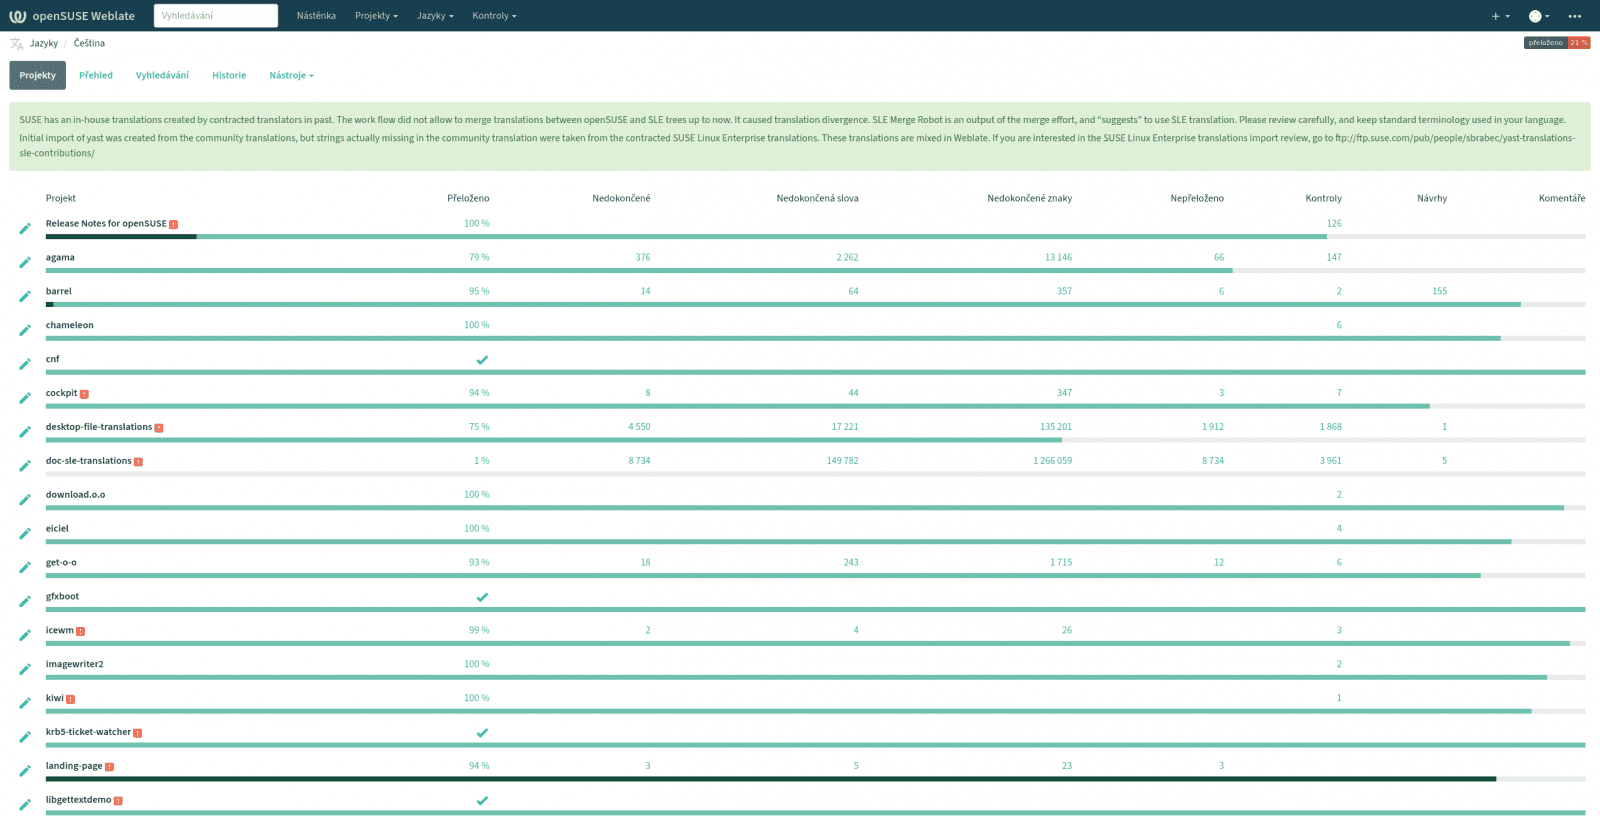1600x816 pixels.
Task: Sort the table by Nepřeloženo column header
Action: 1197,198
